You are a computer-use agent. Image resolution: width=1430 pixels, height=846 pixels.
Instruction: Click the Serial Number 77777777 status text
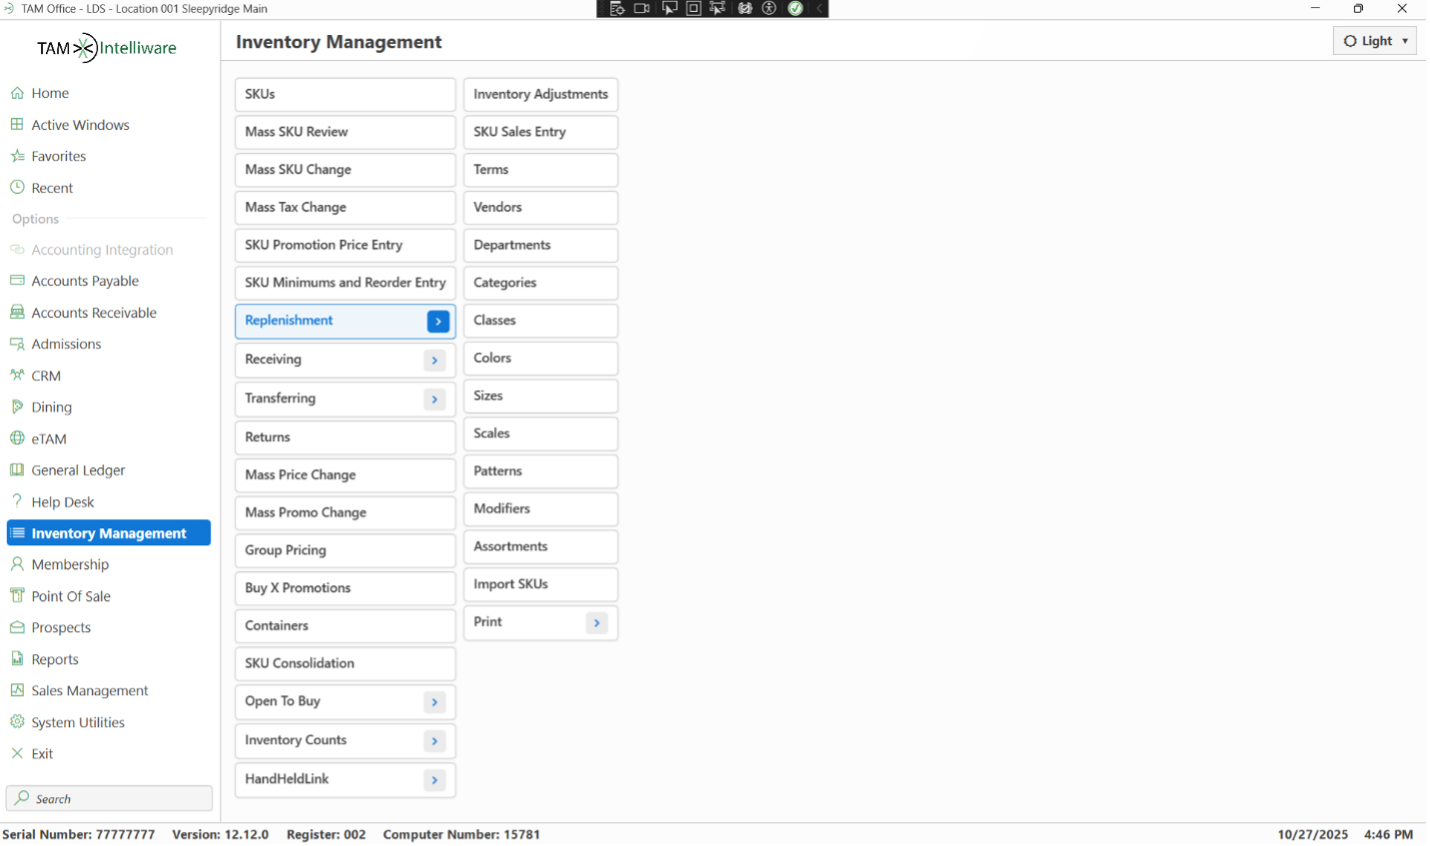click(79, 834)
